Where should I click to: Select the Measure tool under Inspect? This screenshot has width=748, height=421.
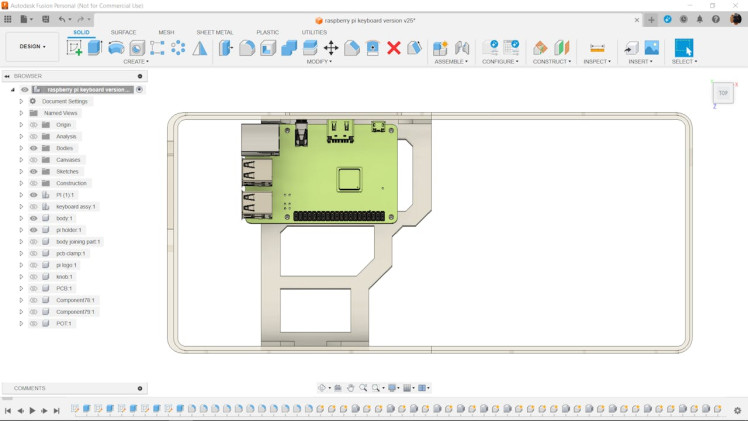[597, 47]
